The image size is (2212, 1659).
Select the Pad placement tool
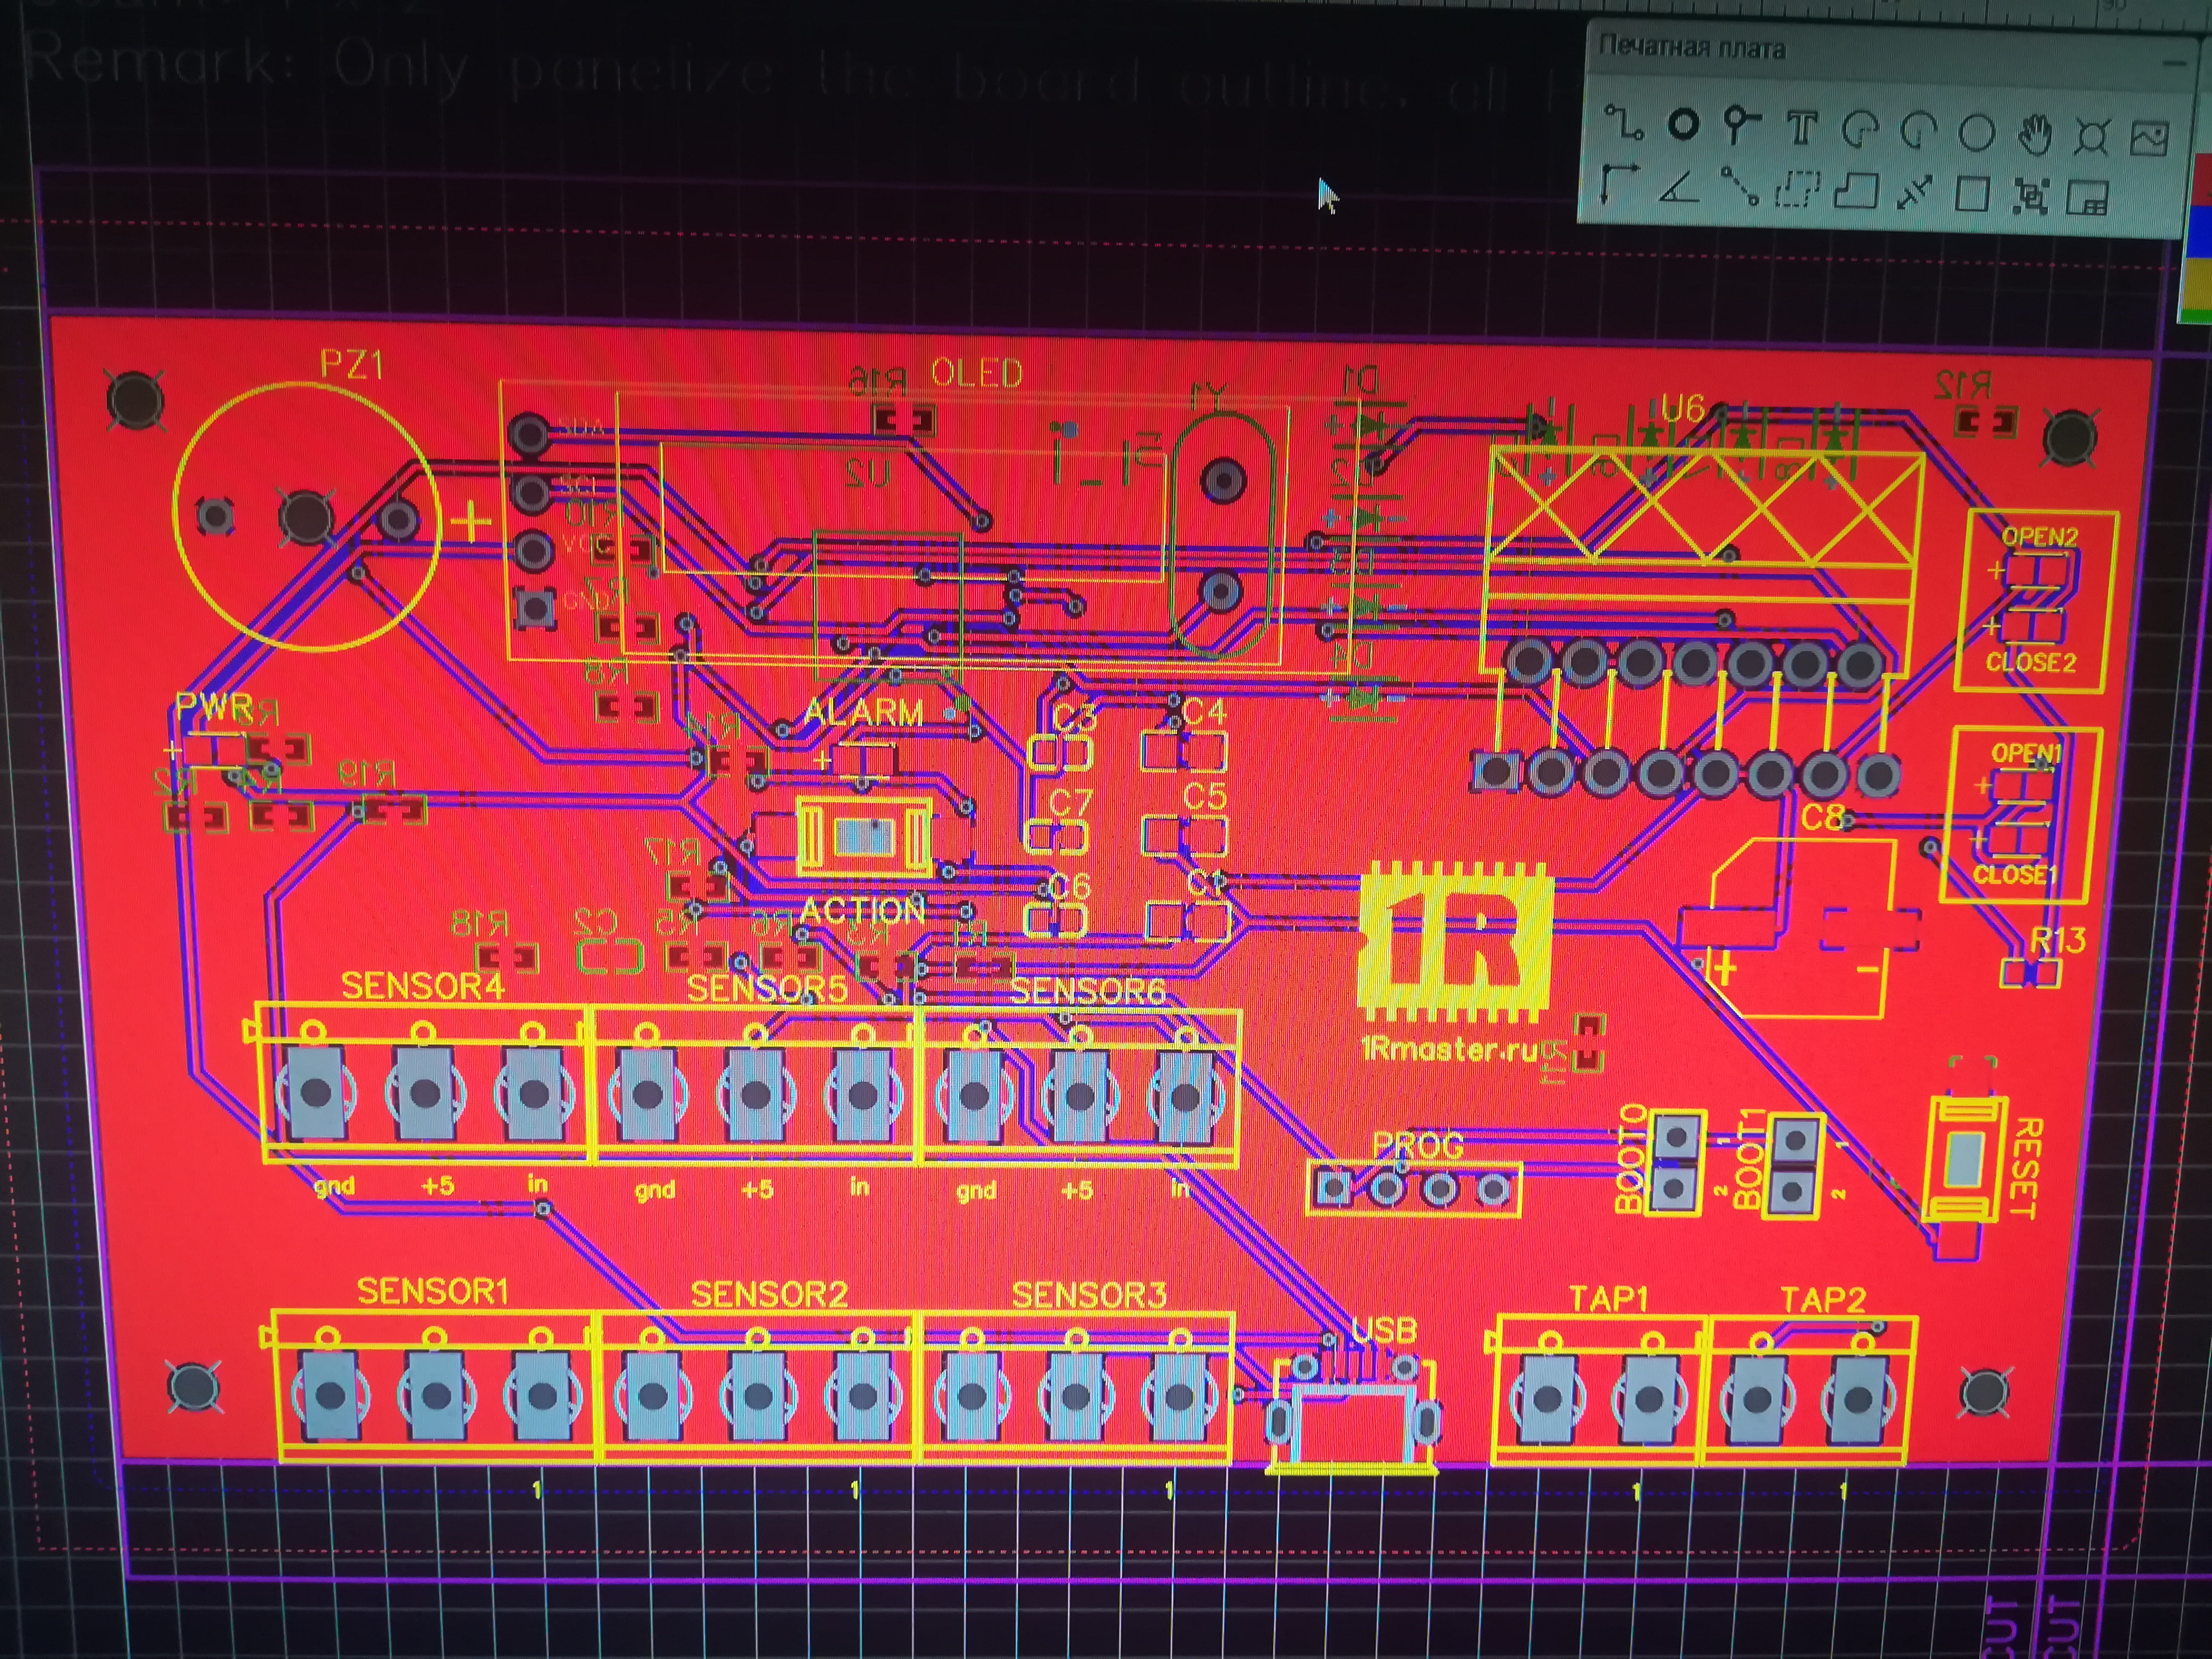1683,125
